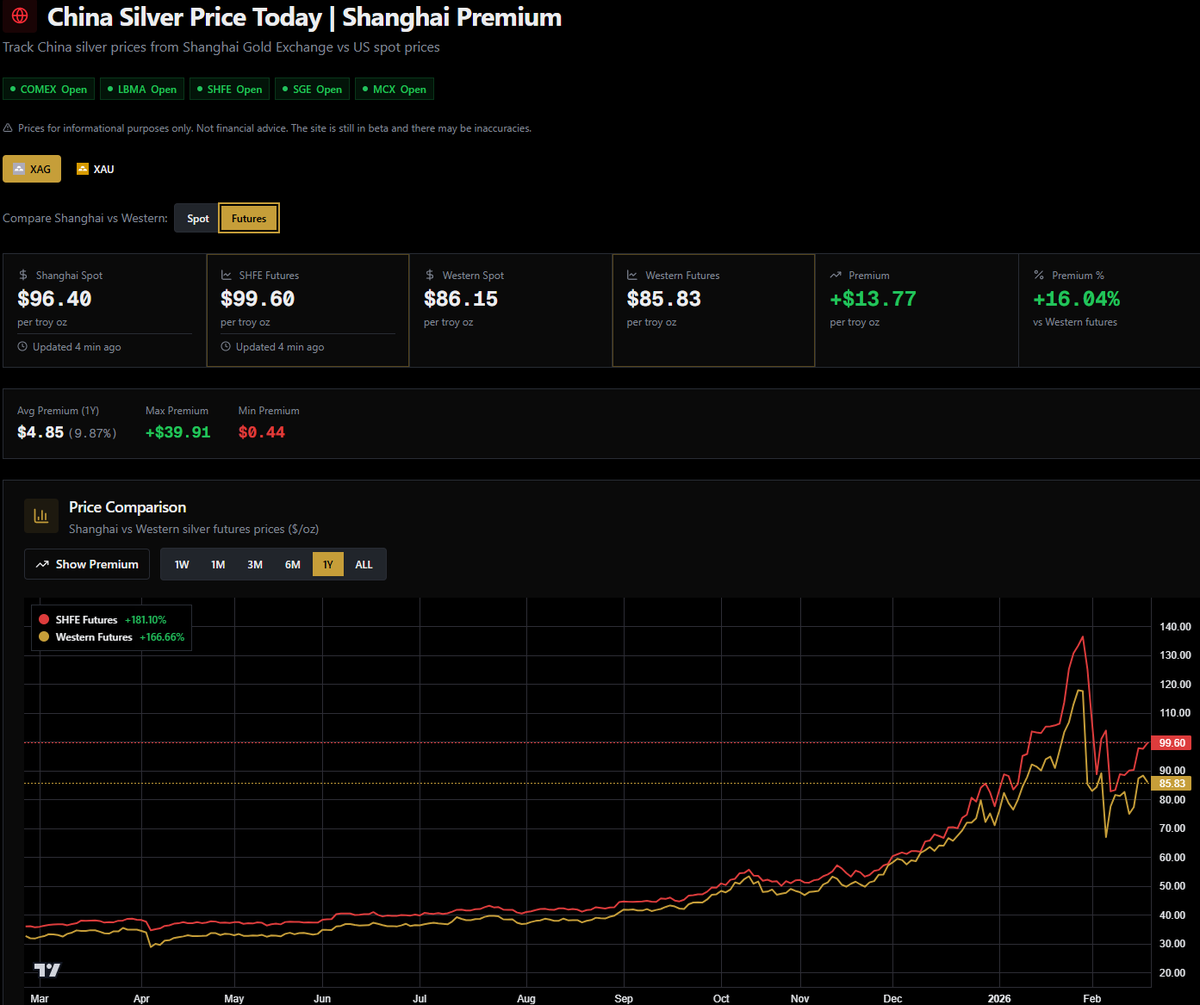The width and height of the screenshot is (1200, 1005).
Task: Click the dollar icon beside Shanghai Spot
Action: (x=24, y=275)
